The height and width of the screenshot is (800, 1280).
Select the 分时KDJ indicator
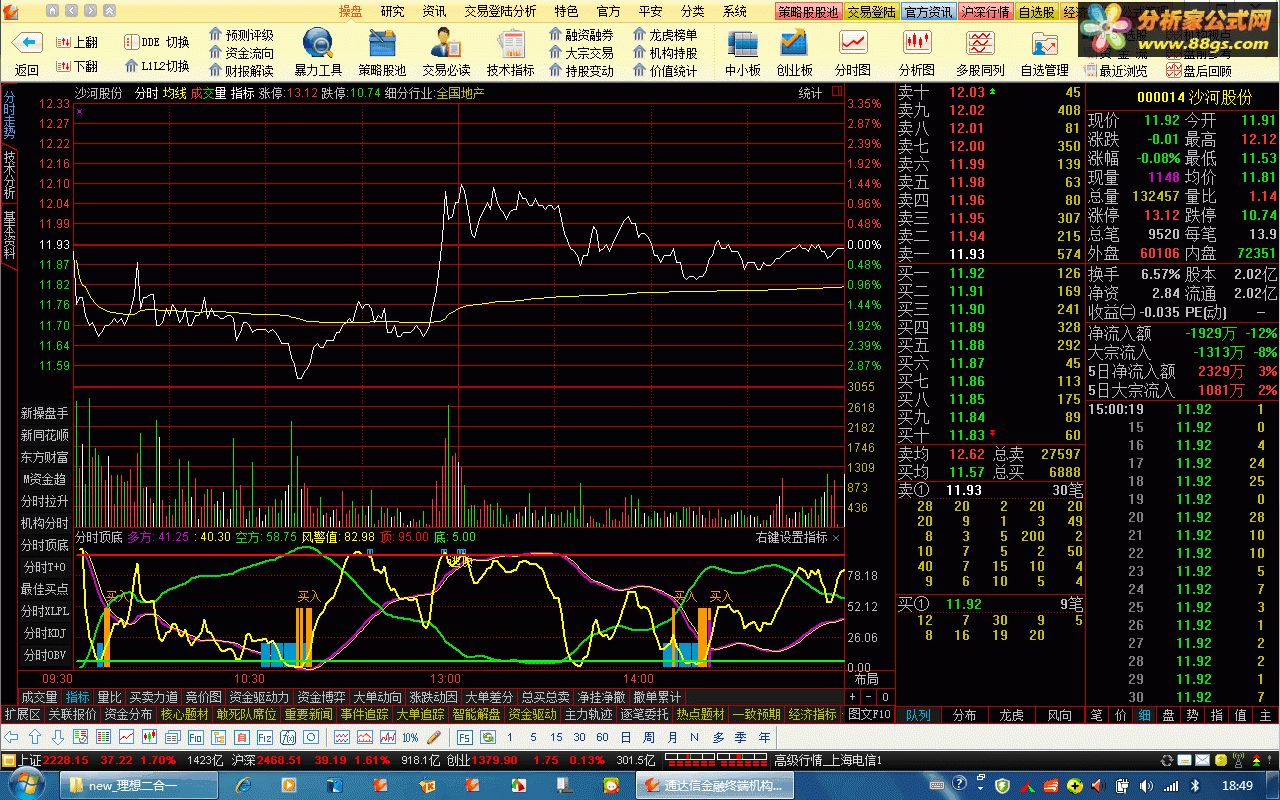point(45,633)
